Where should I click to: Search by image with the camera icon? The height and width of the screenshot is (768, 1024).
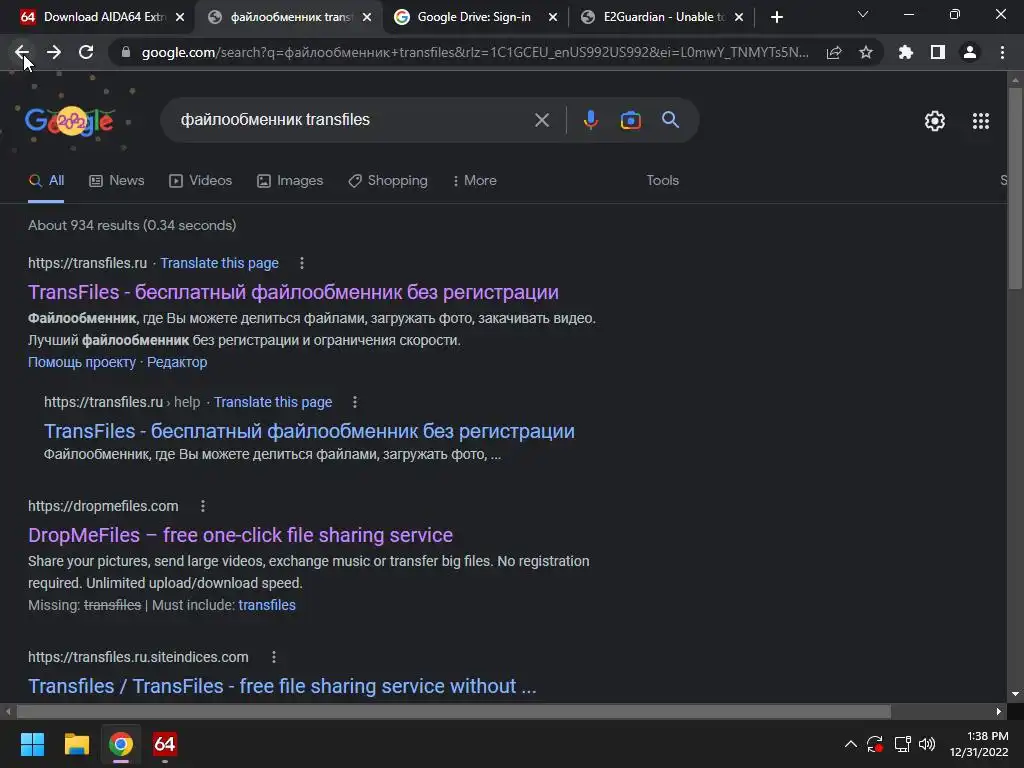point(630,120)
